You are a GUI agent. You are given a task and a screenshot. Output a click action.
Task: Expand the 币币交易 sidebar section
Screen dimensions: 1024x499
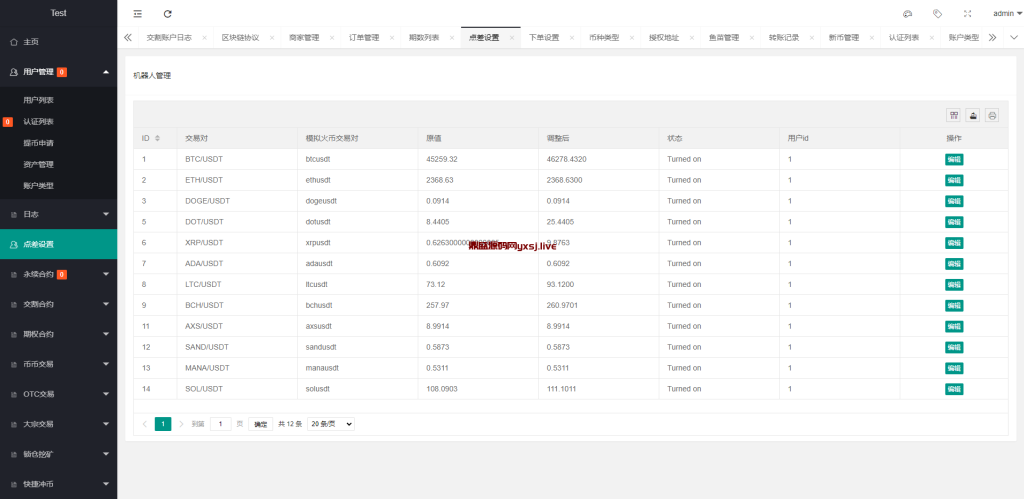tap(59, 364)
